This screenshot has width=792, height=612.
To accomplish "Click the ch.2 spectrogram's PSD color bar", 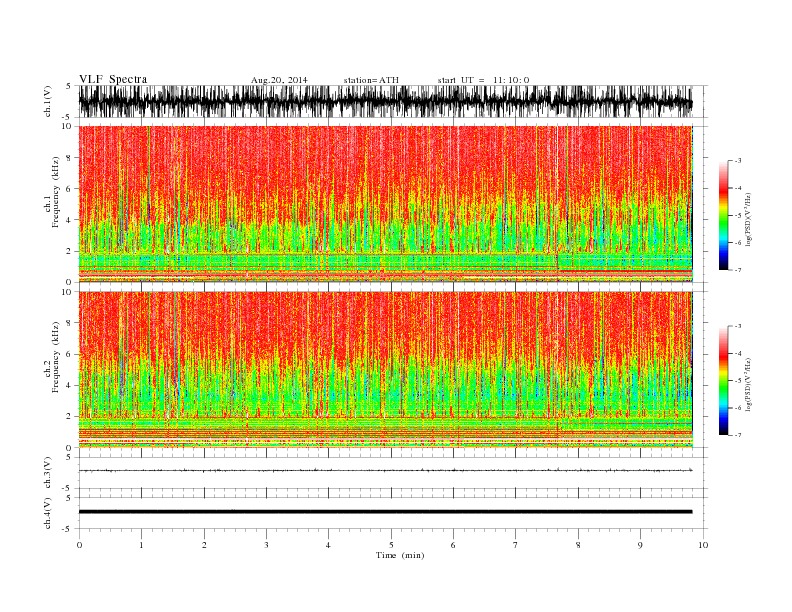I will click(x=723, y=381).
